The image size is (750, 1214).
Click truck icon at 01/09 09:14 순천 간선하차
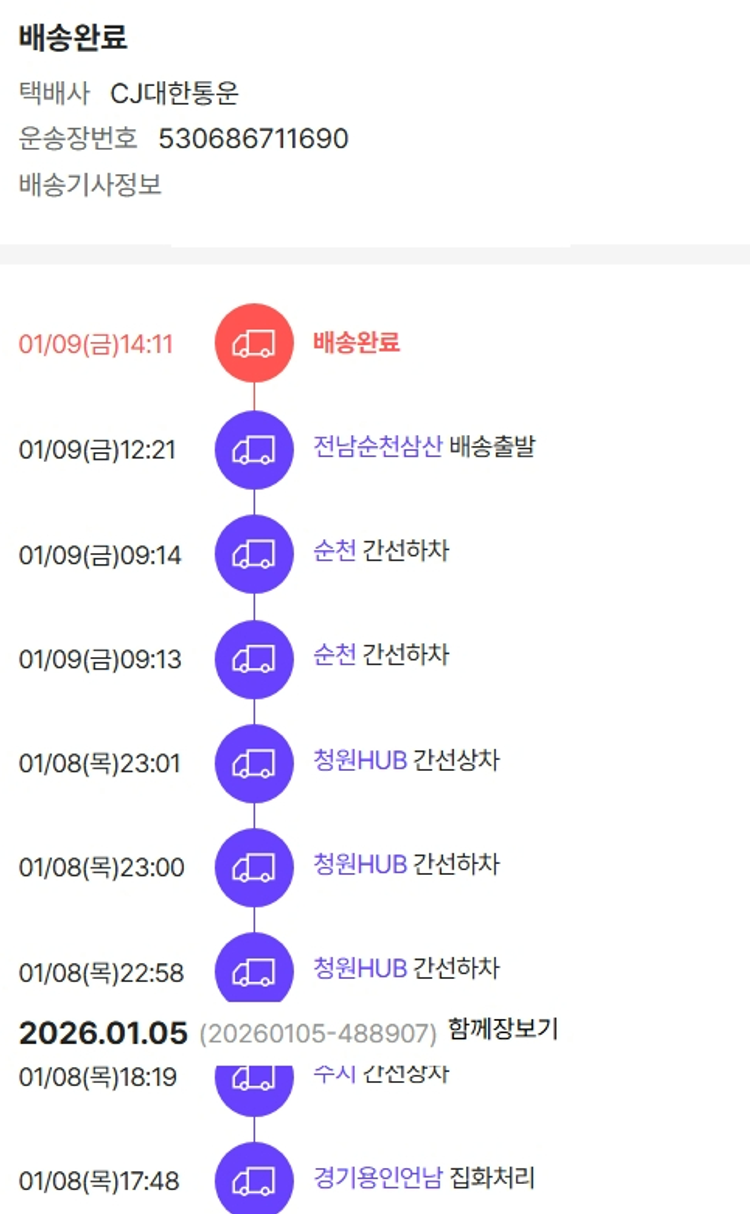[254, 554]
